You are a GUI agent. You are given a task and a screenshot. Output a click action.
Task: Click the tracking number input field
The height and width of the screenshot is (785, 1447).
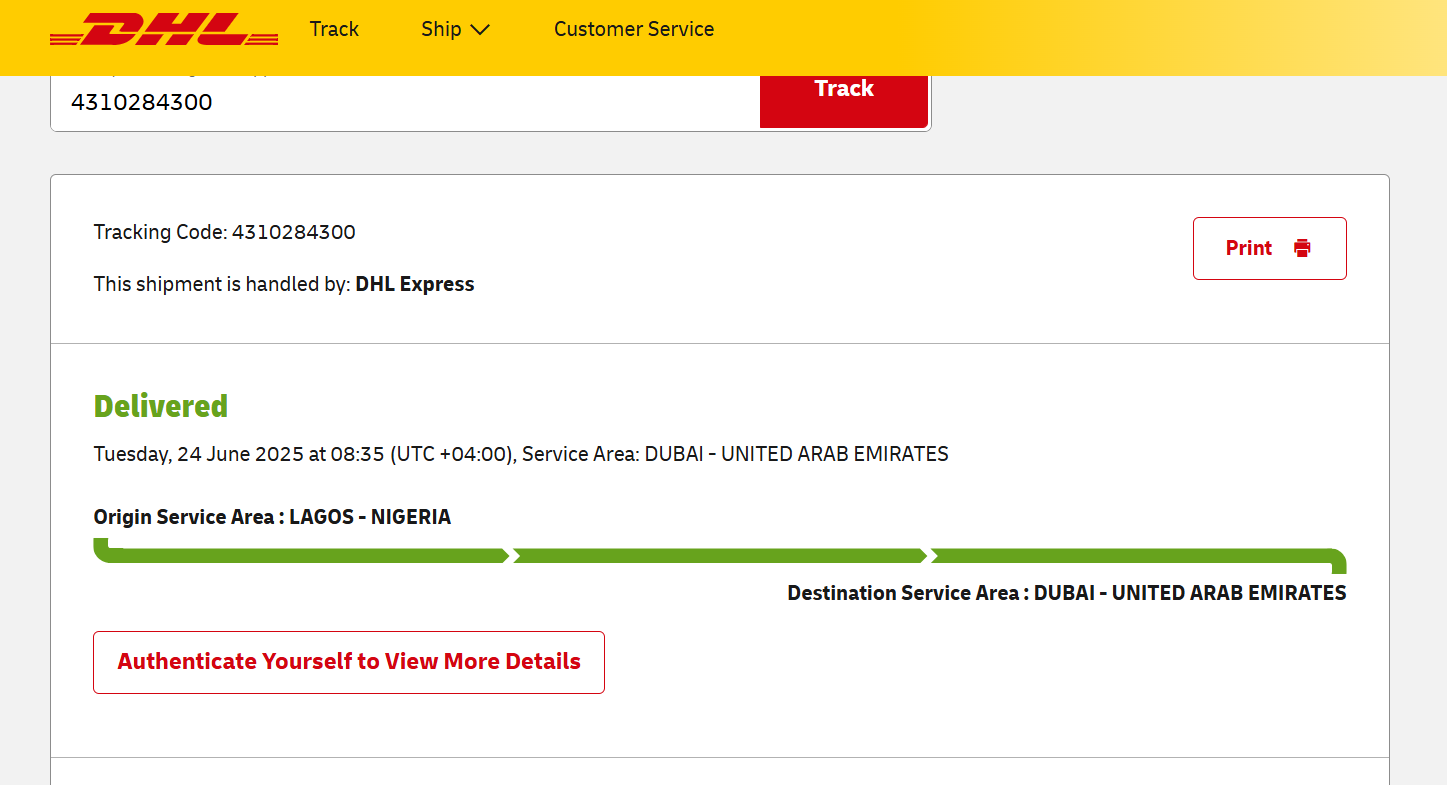coord(405,102)
